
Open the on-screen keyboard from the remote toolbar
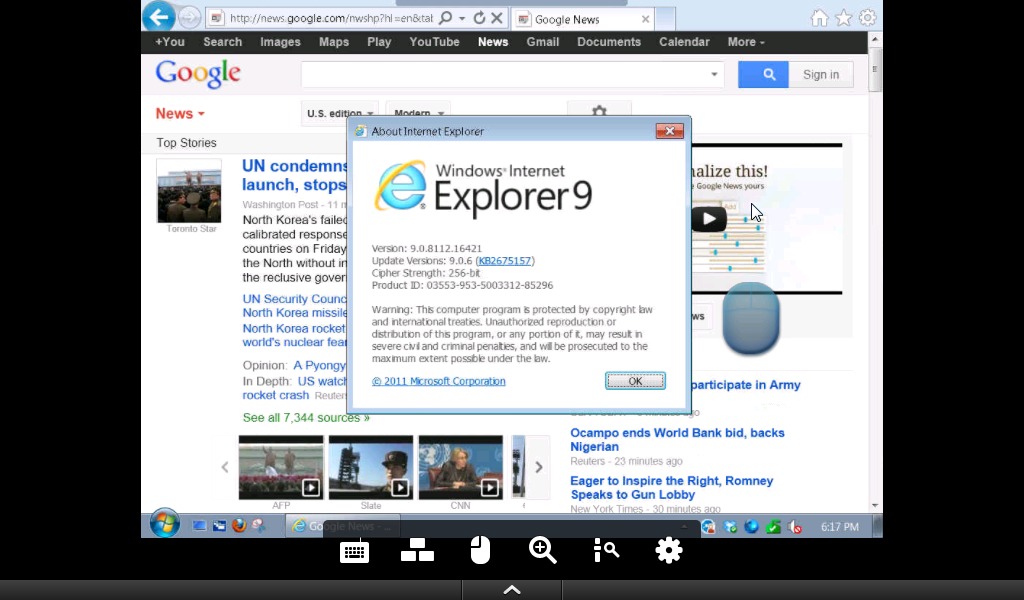click(355, 552)
